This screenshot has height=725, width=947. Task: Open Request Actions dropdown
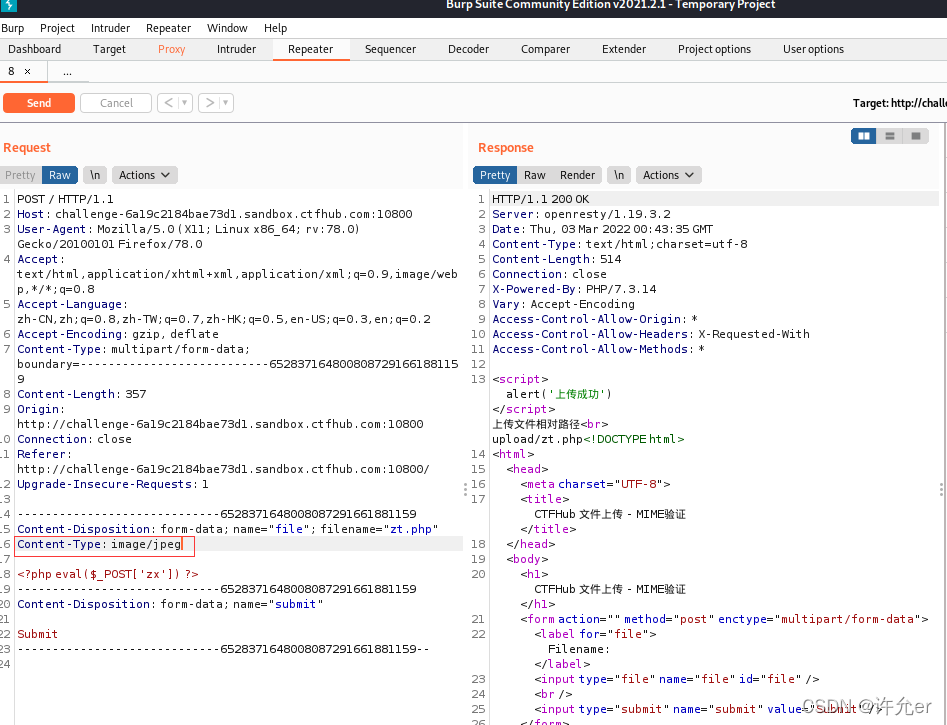pyautogui.click(x=144, y=175)
